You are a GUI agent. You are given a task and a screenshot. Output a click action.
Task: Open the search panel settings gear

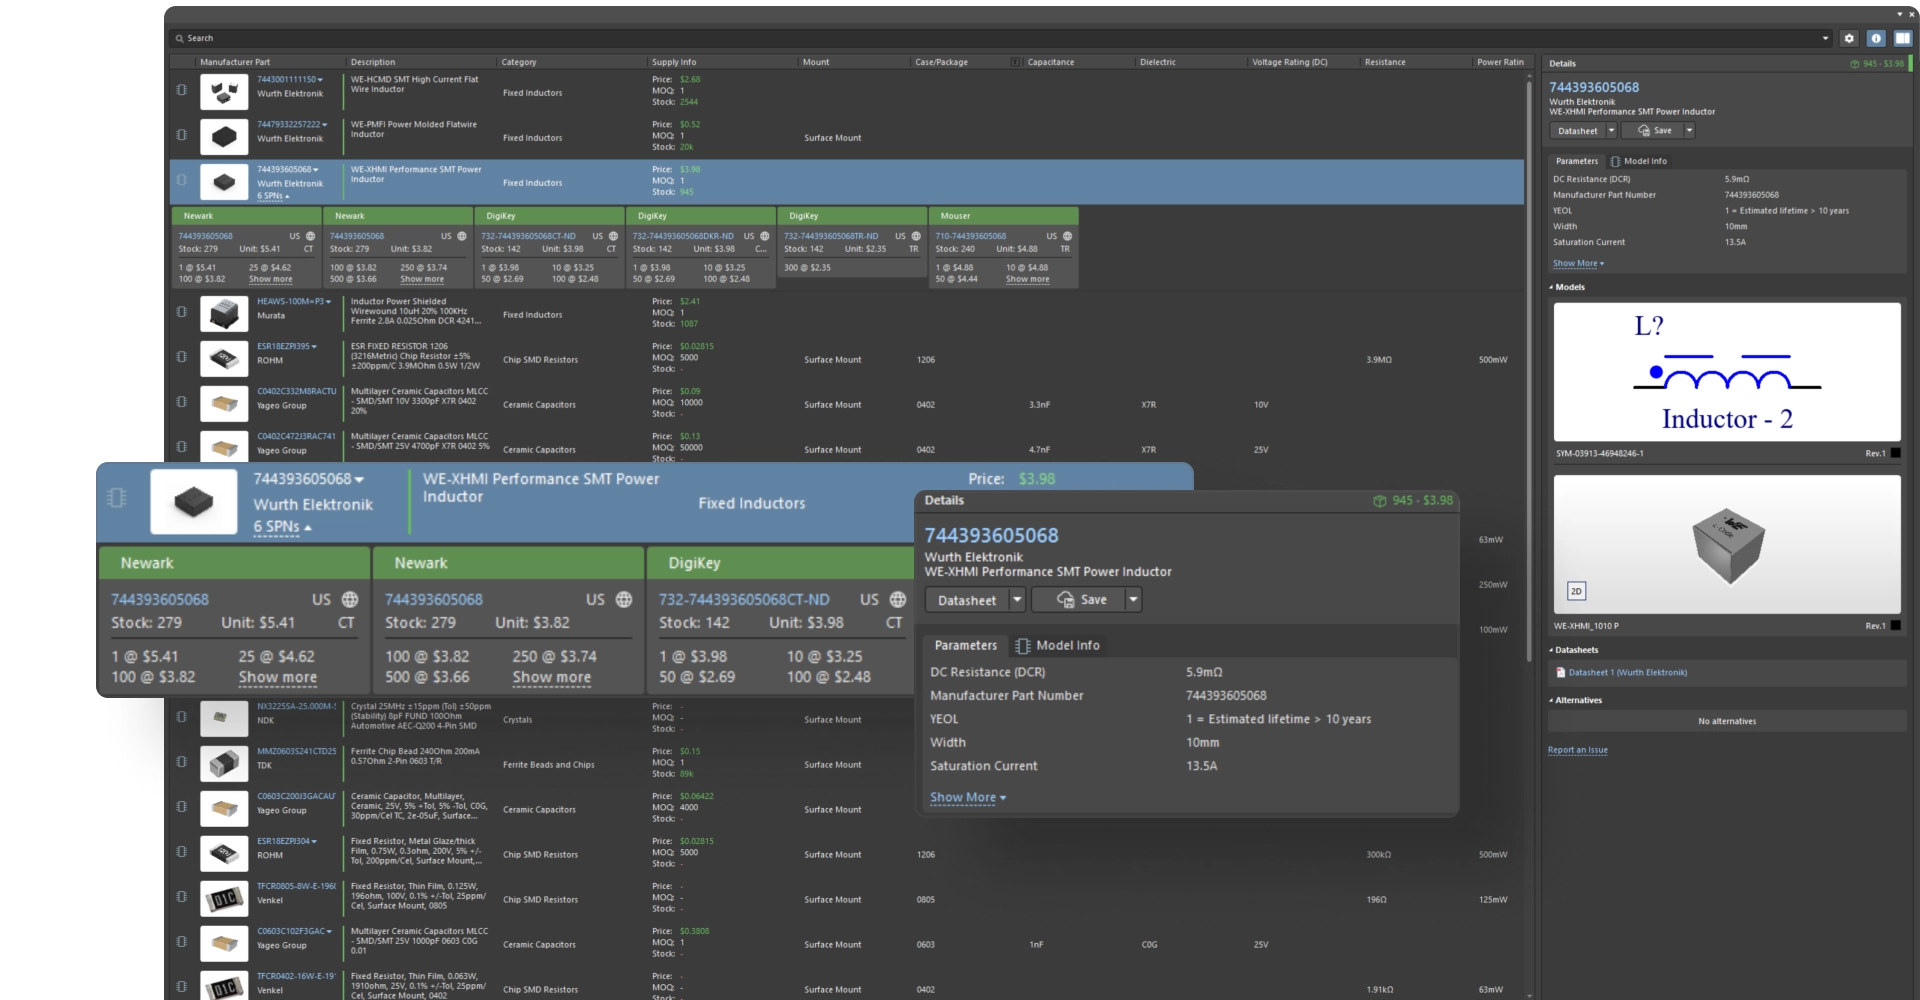[x=1849, y=38]
